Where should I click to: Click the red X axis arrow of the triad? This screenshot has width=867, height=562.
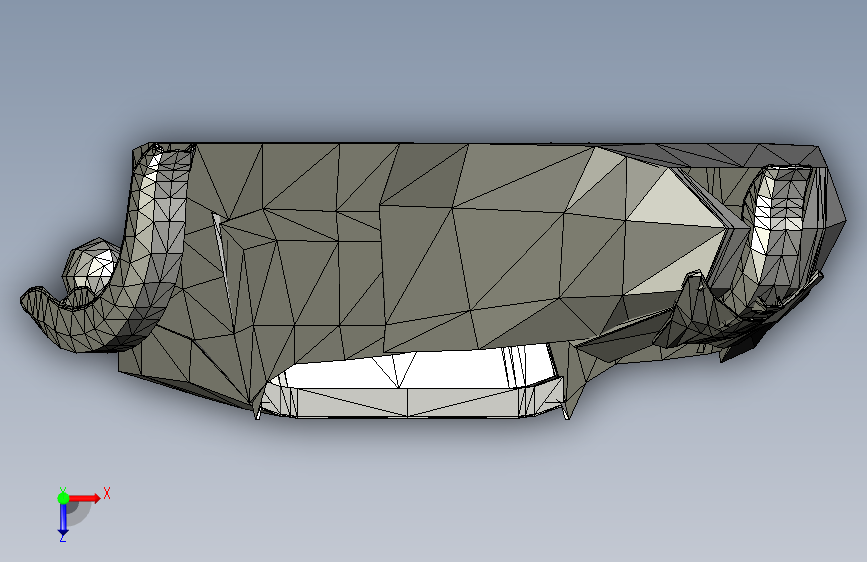coord(84,498)
